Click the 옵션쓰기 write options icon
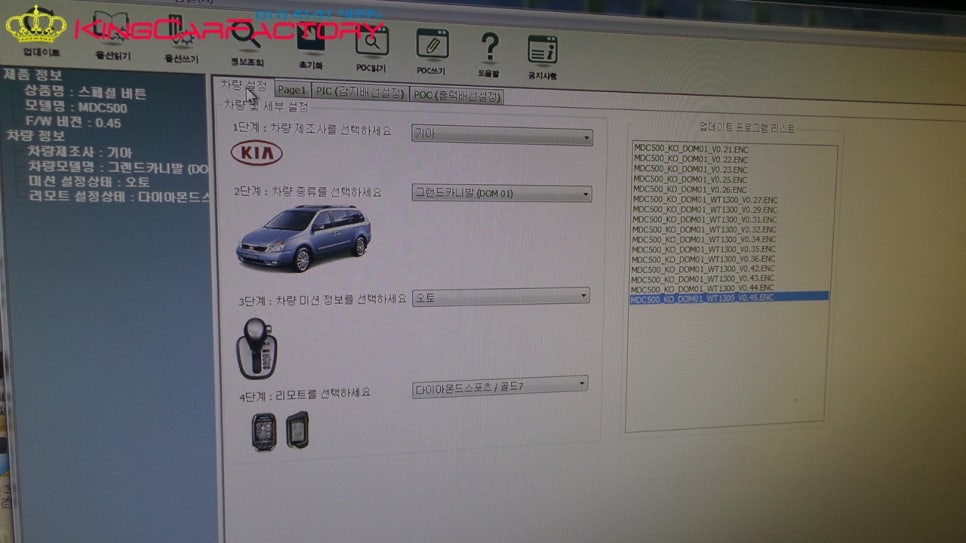Viewport: 966px width, 543px height. [181, 39]
